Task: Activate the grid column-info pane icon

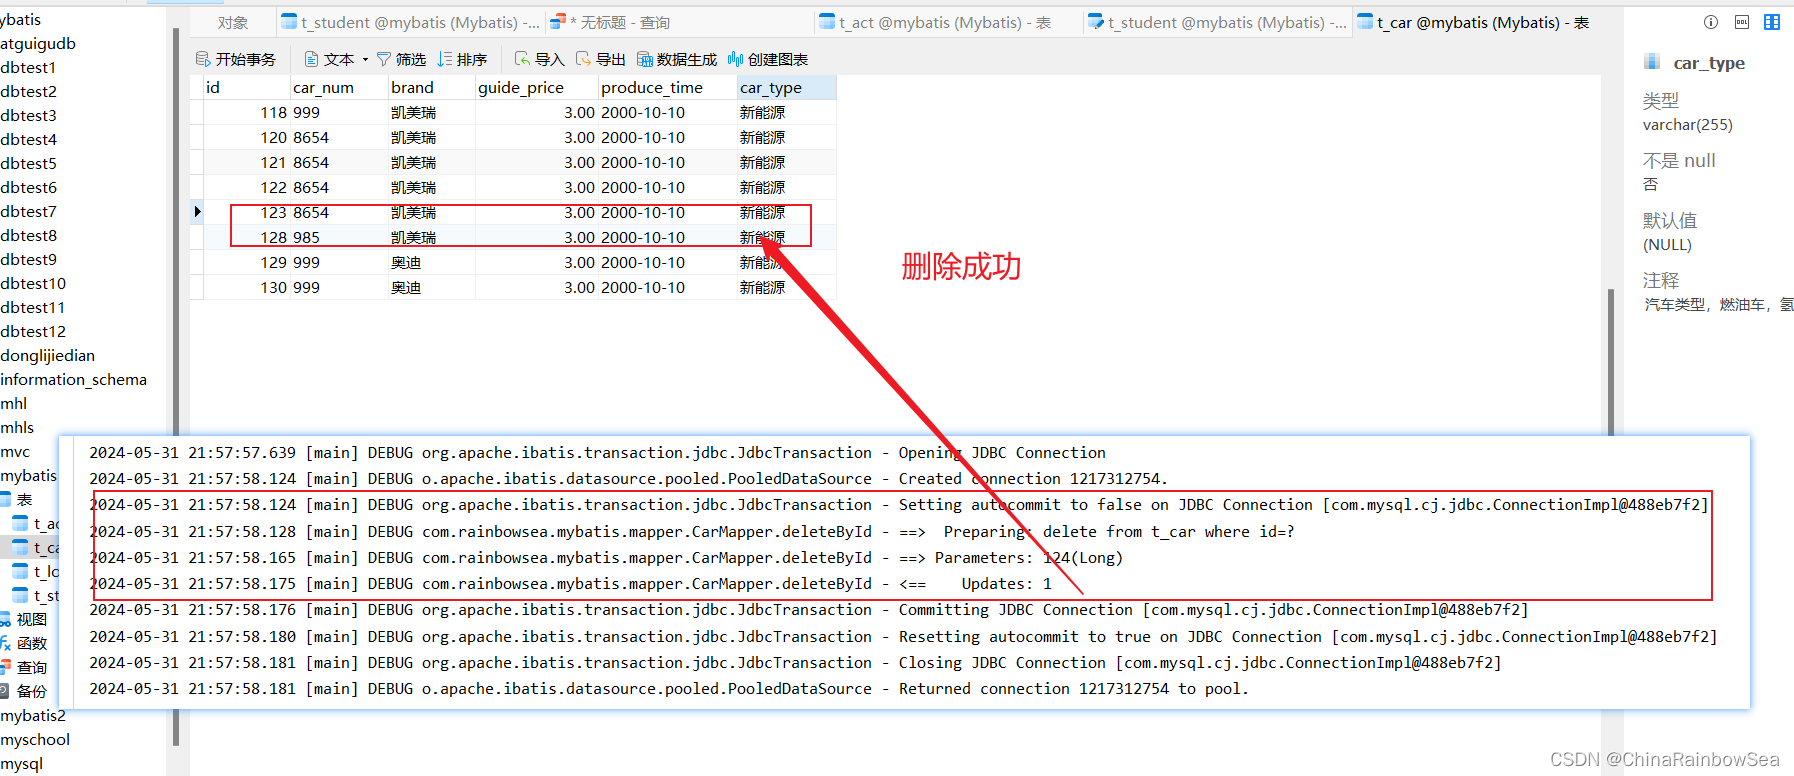Action: coord(1772,22)
